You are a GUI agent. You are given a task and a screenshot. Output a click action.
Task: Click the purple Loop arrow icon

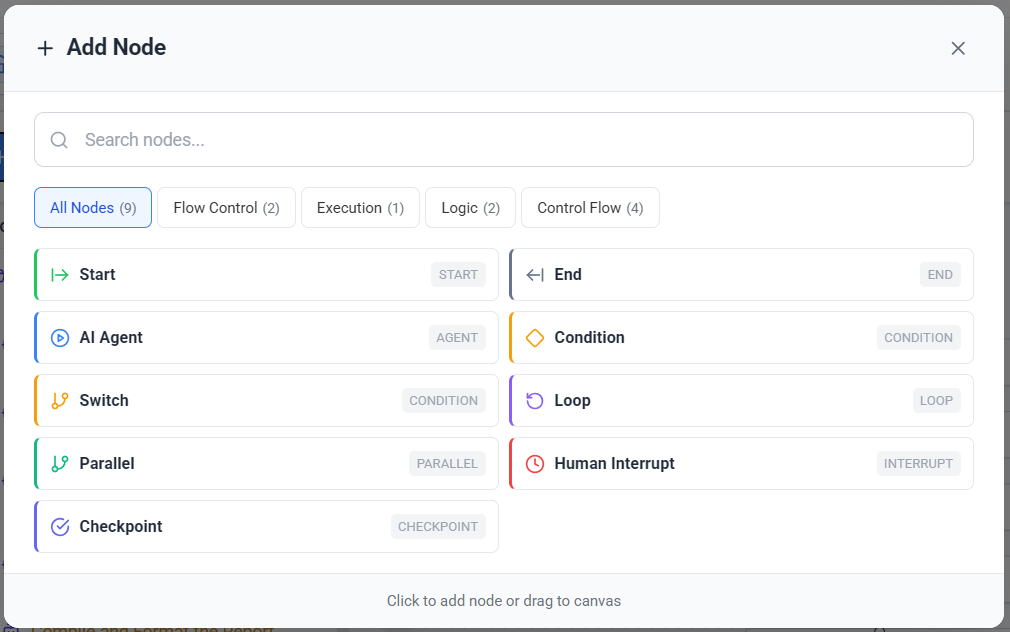pyautogui.click(x=536, y=400)
